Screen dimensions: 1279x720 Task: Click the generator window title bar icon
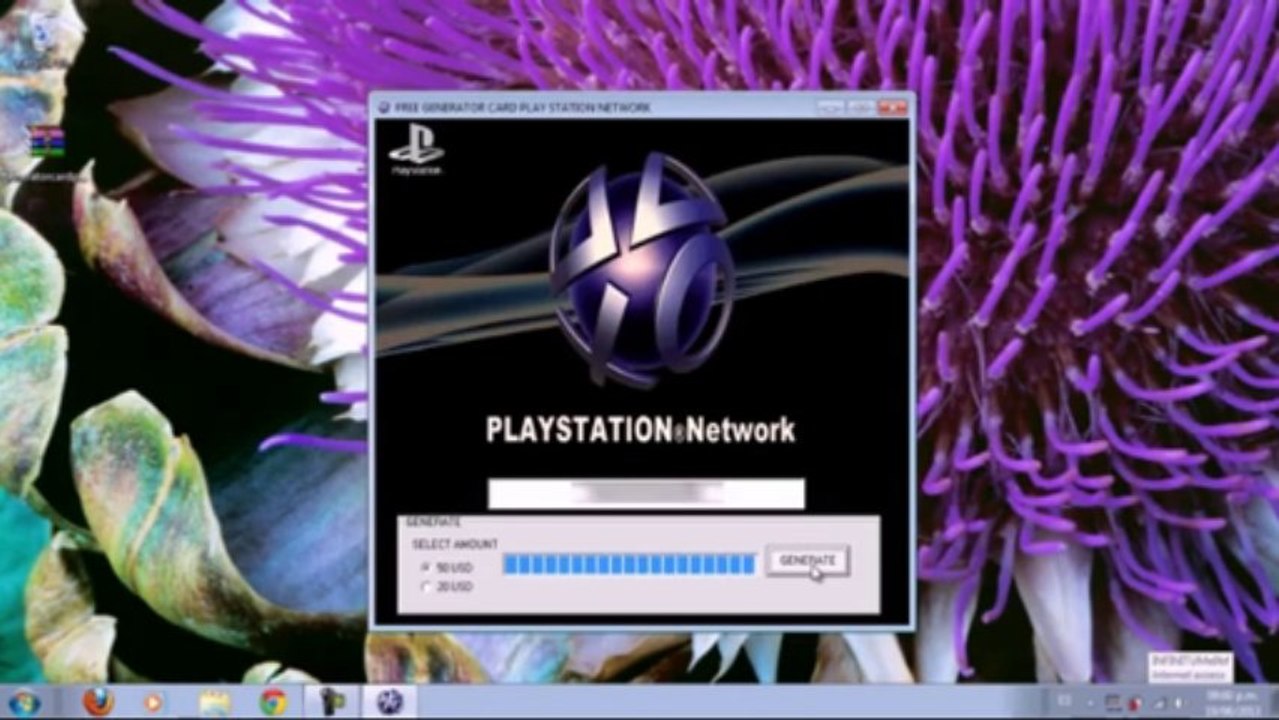386,107
